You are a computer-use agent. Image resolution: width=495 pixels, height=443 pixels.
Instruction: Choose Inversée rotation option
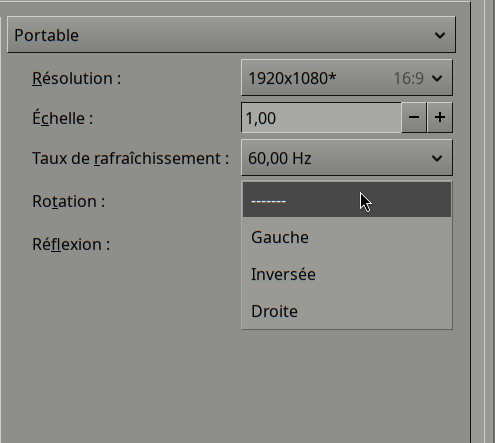point(347,274)
